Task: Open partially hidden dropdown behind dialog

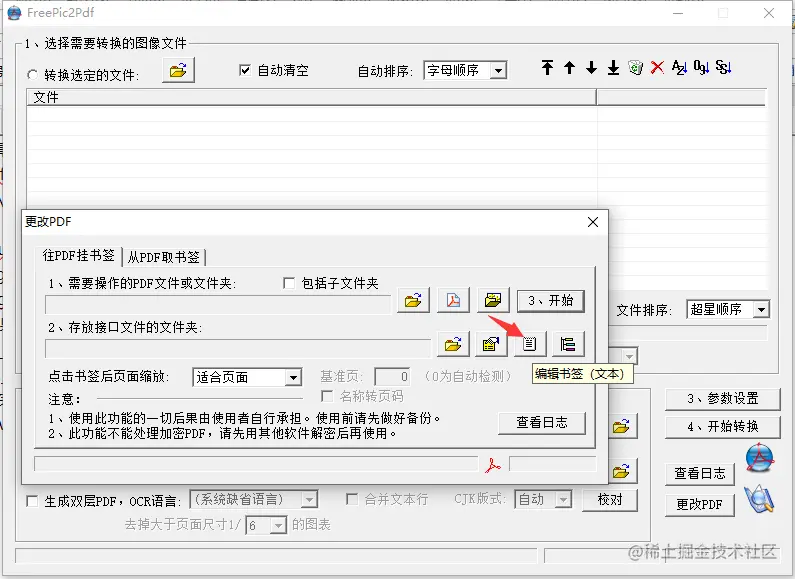Action: [629, 356]
